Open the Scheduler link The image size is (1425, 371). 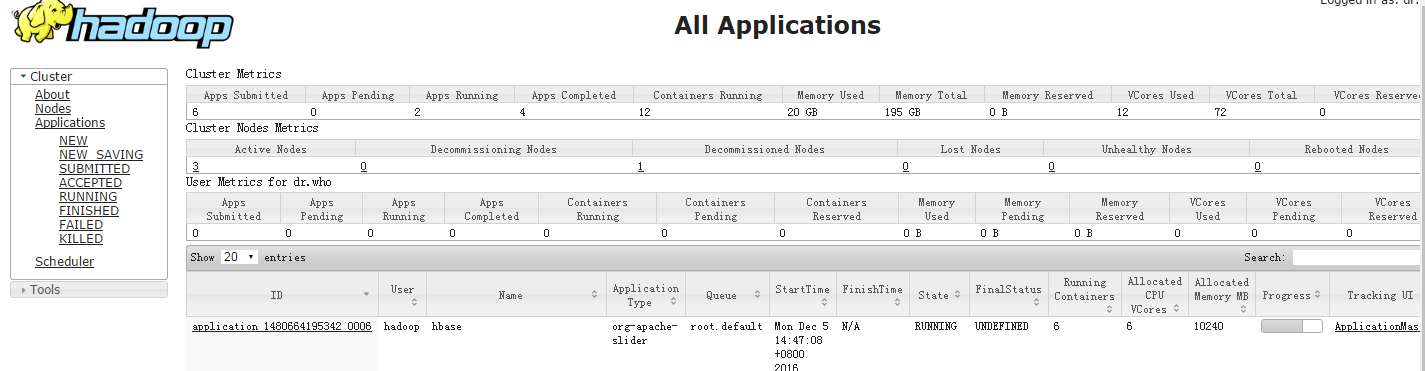[x=64, y=262]
